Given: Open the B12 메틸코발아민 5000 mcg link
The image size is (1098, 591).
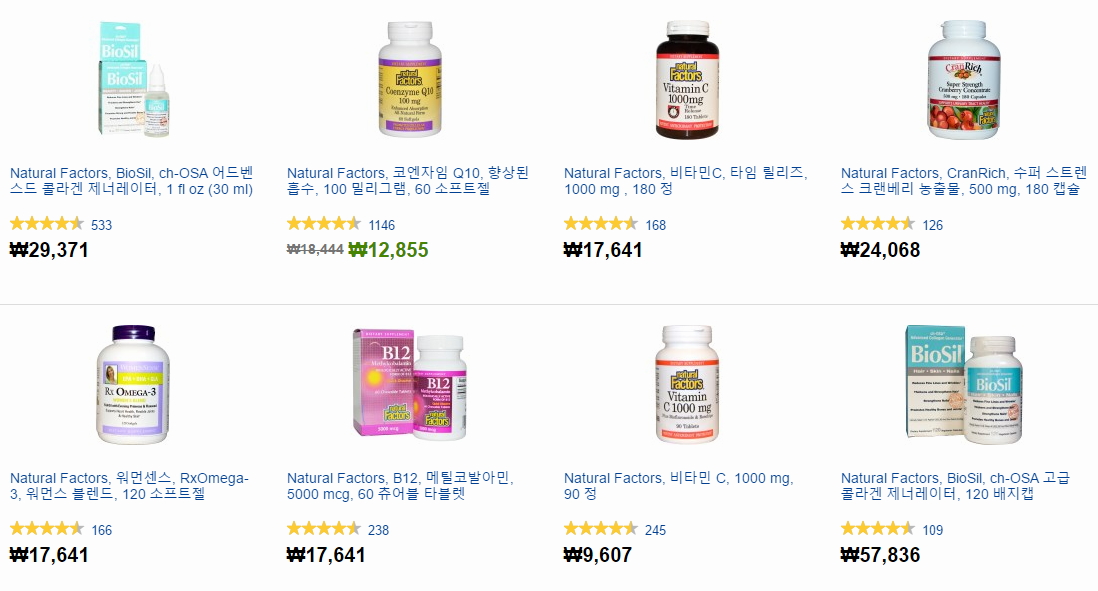Looking at the screenshot, I should (401, 486).
